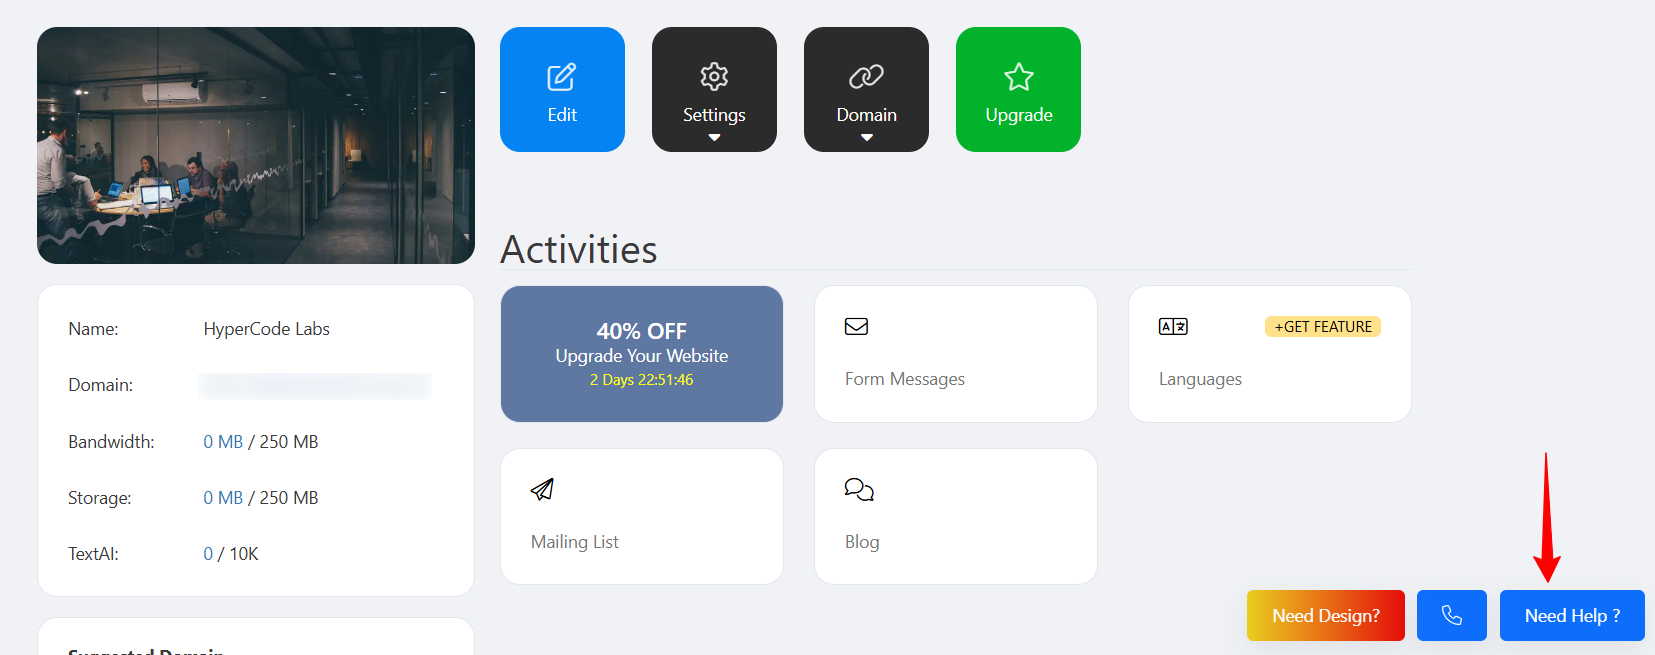Viewport: 1655px width, 655px height.
Task: Click the pencil edit icon
Action: [562, 77]
